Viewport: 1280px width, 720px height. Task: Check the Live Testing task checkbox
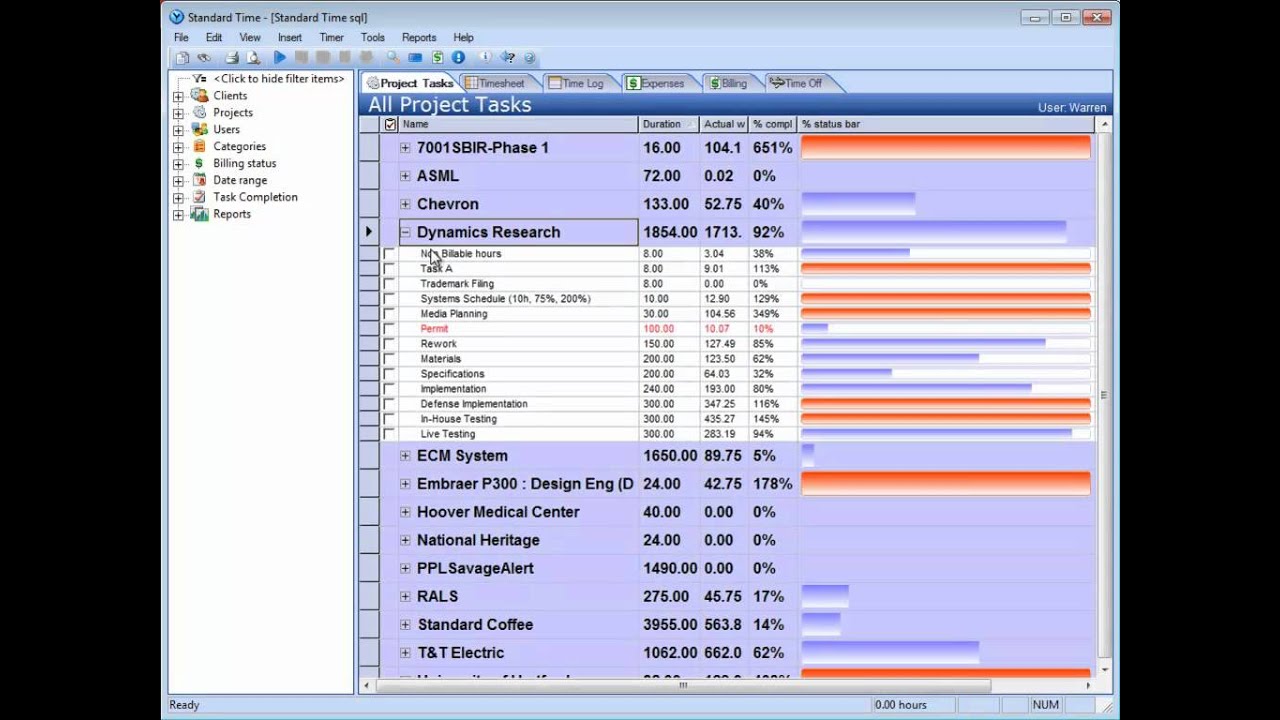coord(389,434)
